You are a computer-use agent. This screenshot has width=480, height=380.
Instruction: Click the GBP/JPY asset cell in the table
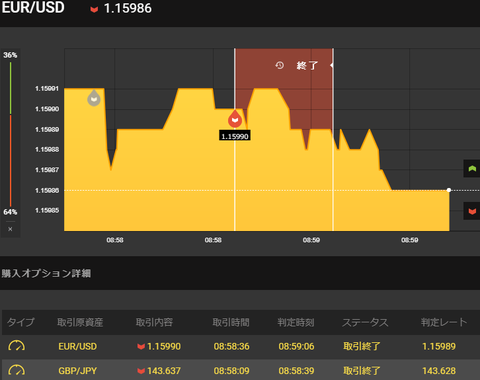coord(77,371)
